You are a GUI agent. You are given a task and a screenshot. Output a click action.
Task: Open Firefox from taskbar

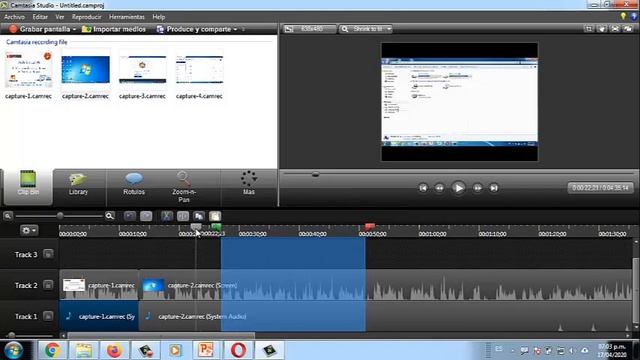point(114,350)
